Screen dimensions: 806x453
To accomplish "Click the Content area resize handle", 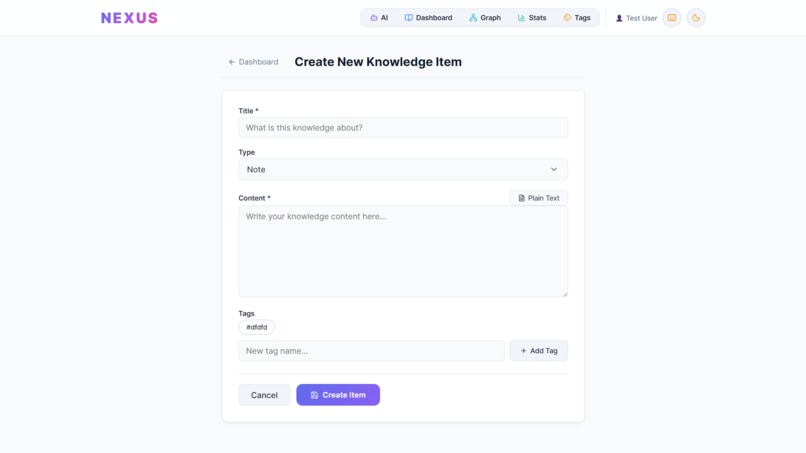I will 564,294.
